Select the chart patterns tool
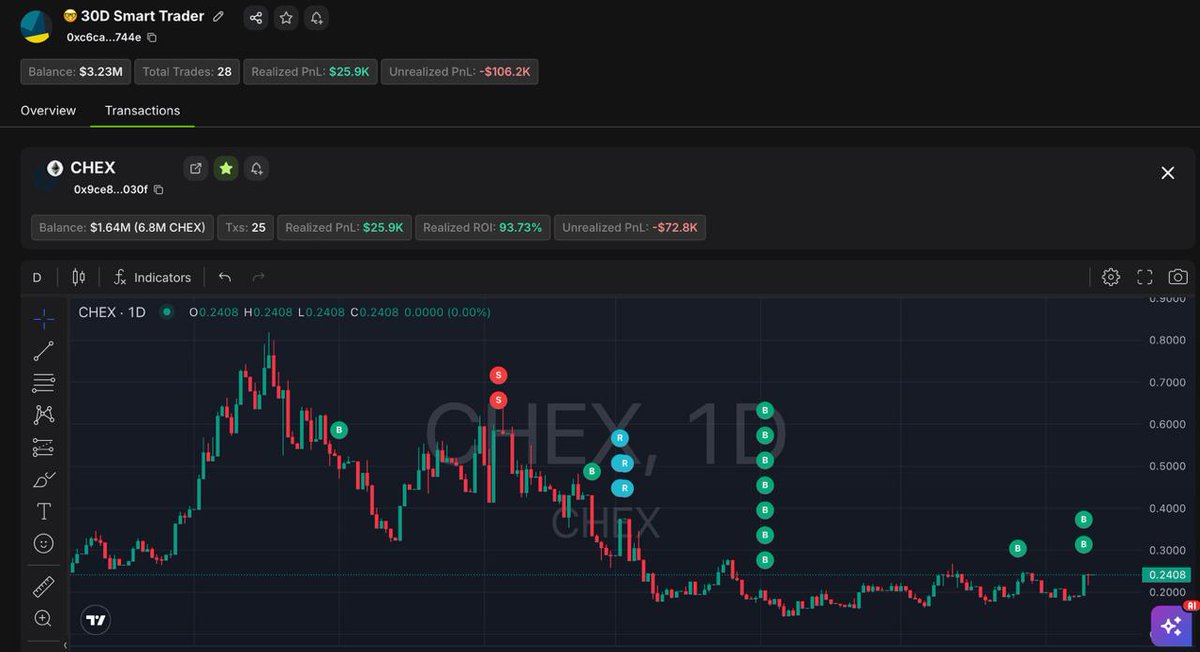The width and height of the screenshot is (1200, 652). tap(44, 415)
